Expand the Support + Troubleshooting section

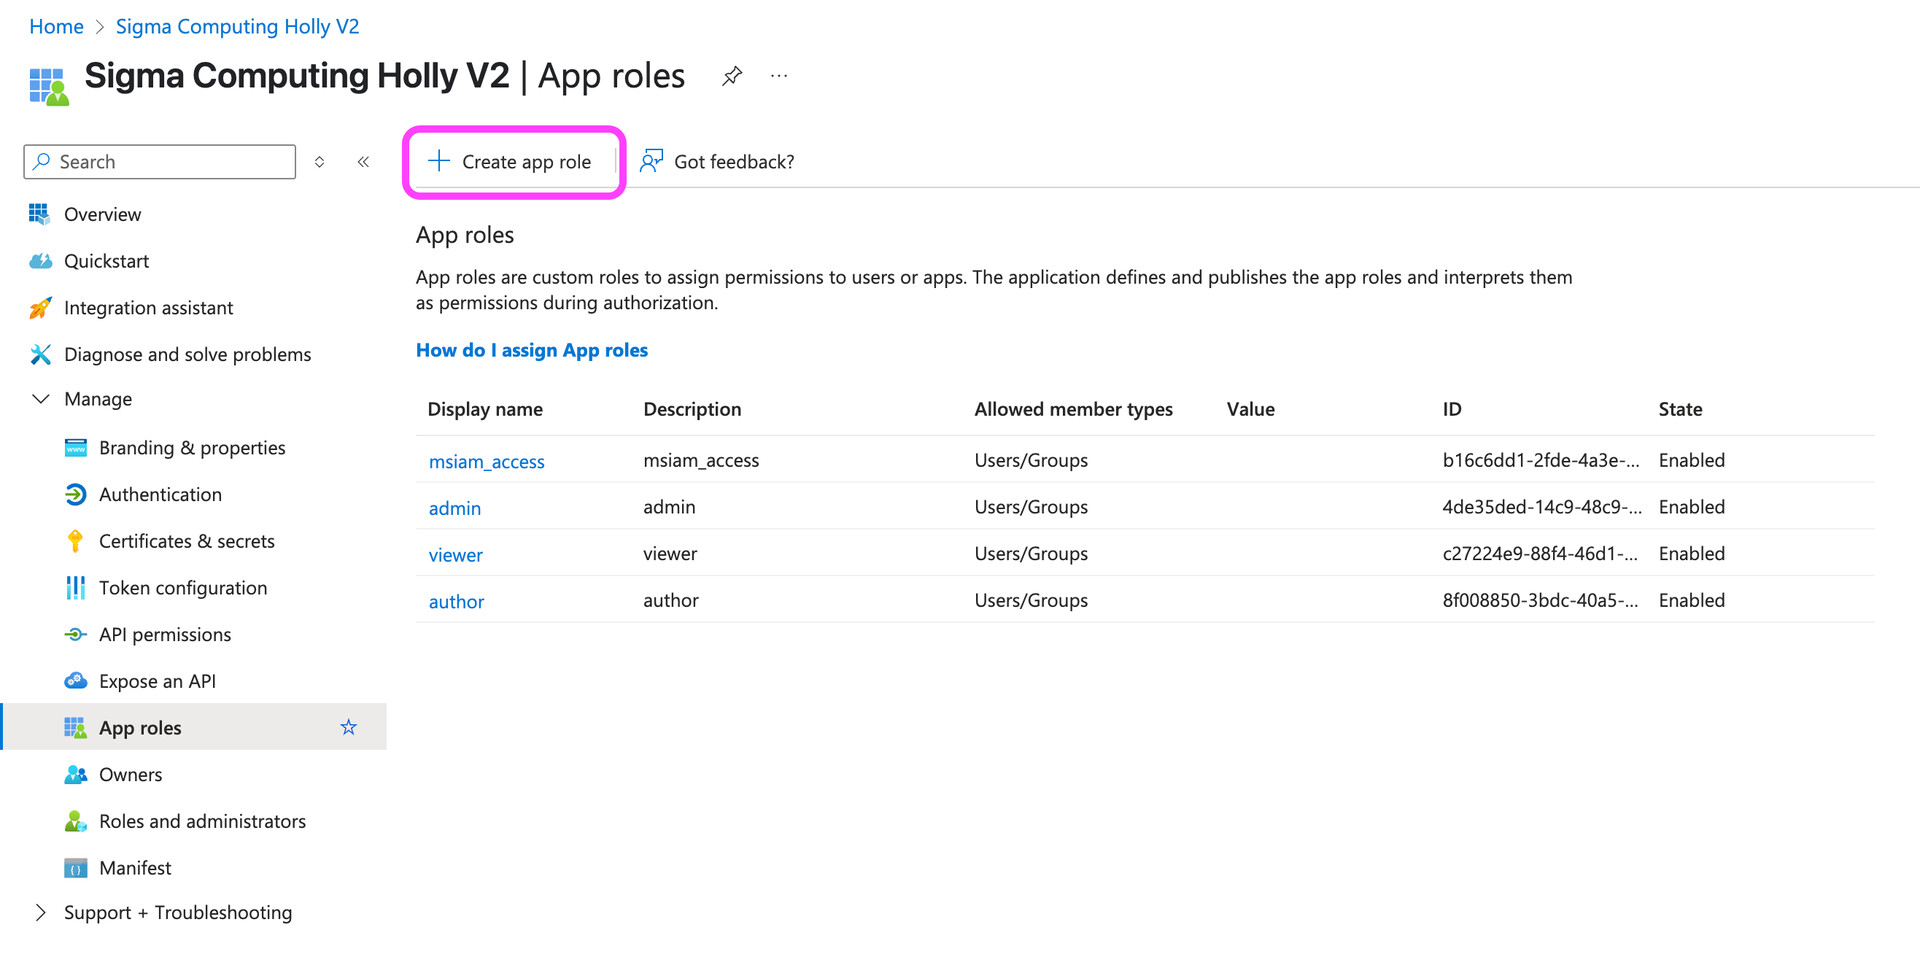coord(40,912)
